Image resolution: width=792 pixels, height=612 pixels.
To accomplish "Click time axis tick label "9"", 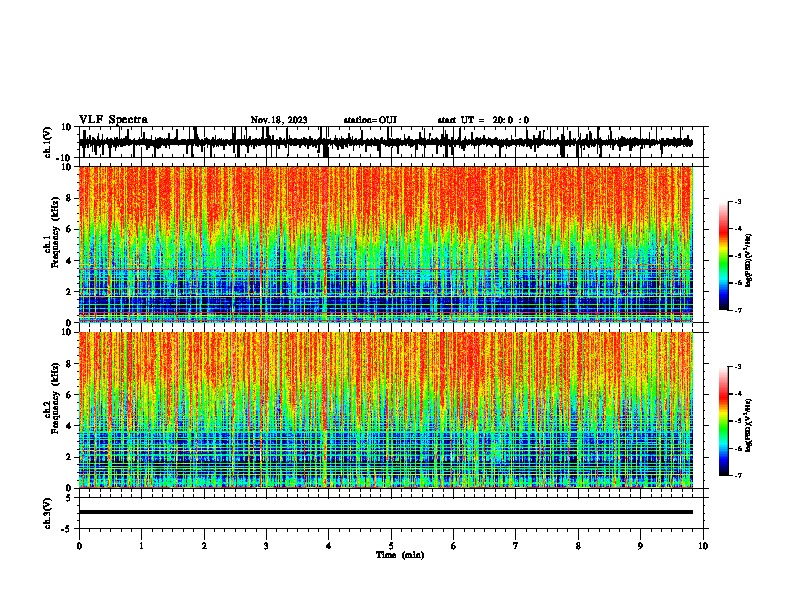I will tap(640, 546).
